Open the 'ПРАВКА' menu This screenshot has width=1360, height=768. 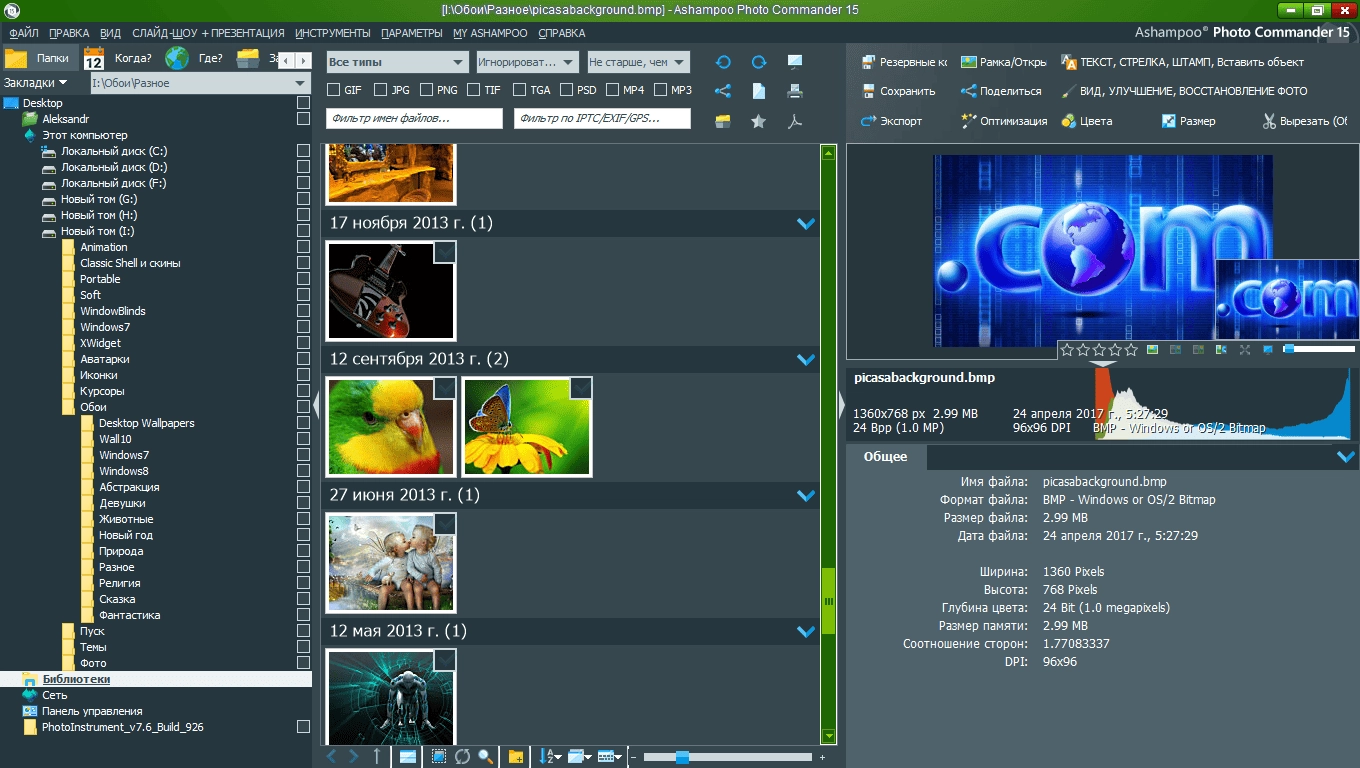point(69,33)
